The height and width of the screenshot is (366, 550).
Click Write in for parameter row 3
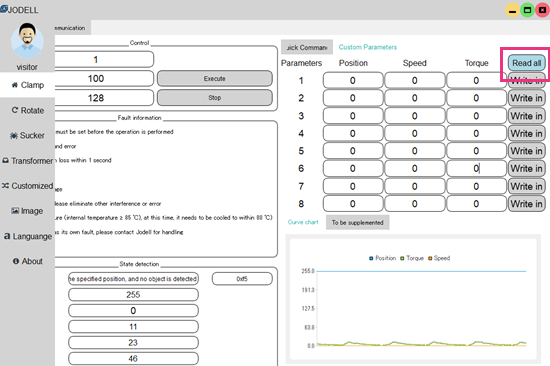tap(526, 116)
